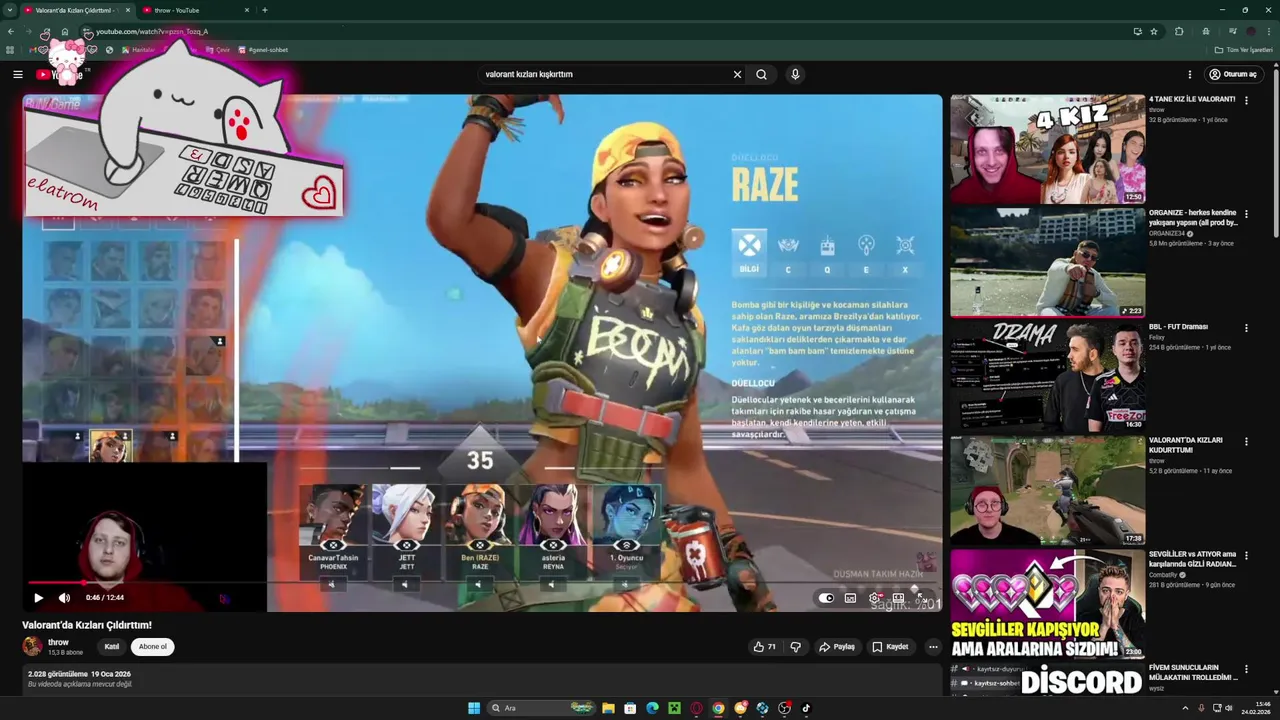1280x720 pixels.
Task: Open File Explorer from taskbar
Action: click(608, 708)
